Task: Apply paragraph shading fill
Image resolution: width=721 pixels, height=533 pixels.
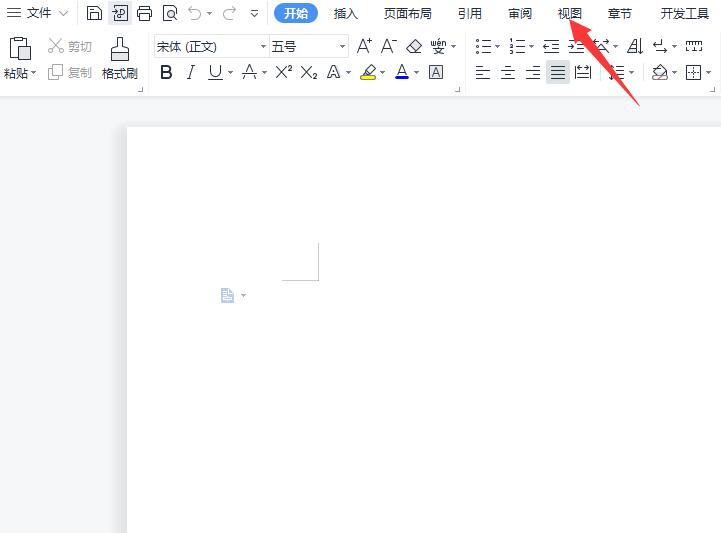Action: 660,72
